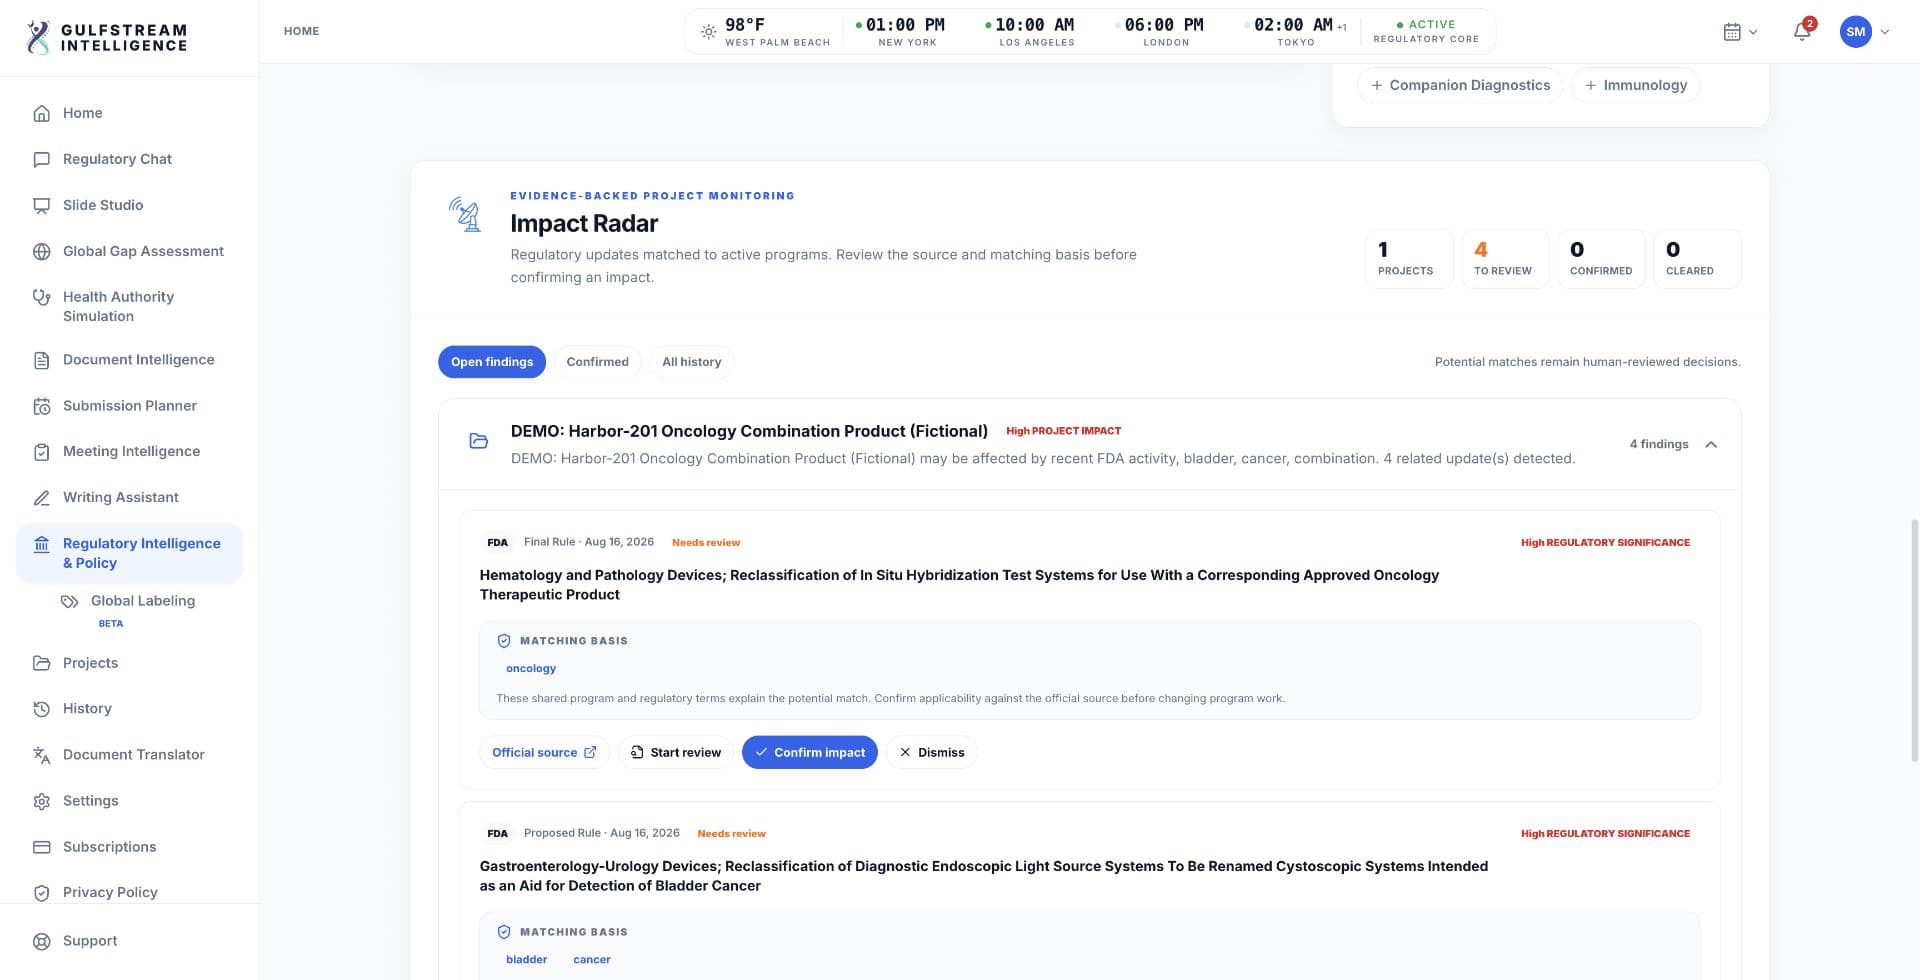This screenshot has height=980, width=1920.
Task: Switch to the Confirmed tab
Action: tap(597, 362)
